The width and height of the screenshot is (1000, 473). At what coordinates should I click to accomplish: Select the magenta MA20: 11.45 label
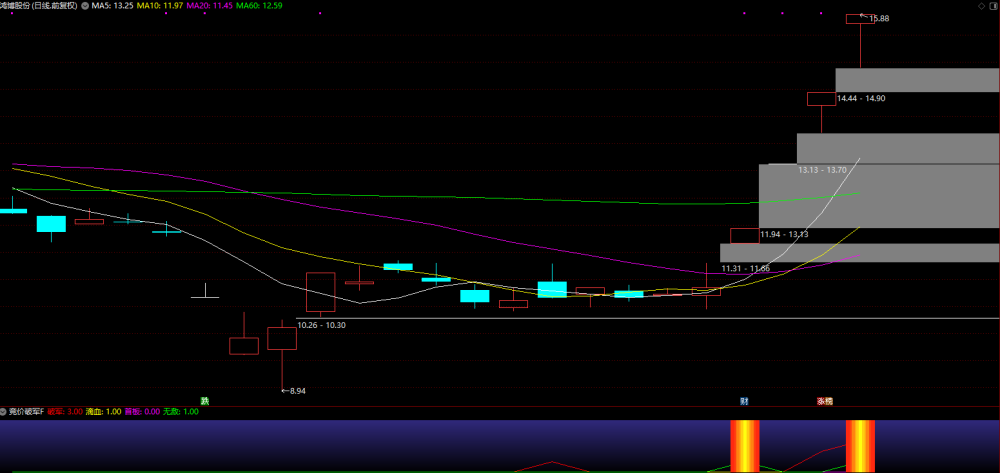(x=209, y=6)
